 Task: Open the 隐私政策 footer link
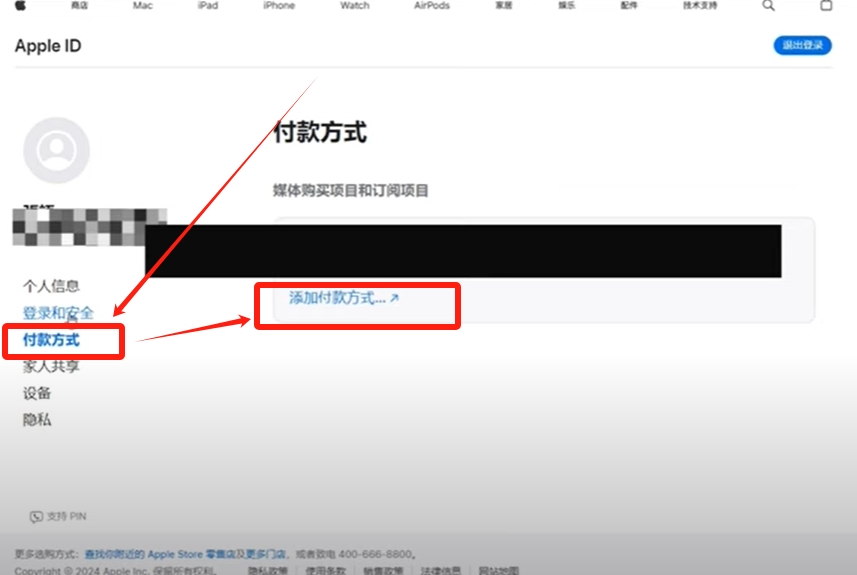click(268, 571)
